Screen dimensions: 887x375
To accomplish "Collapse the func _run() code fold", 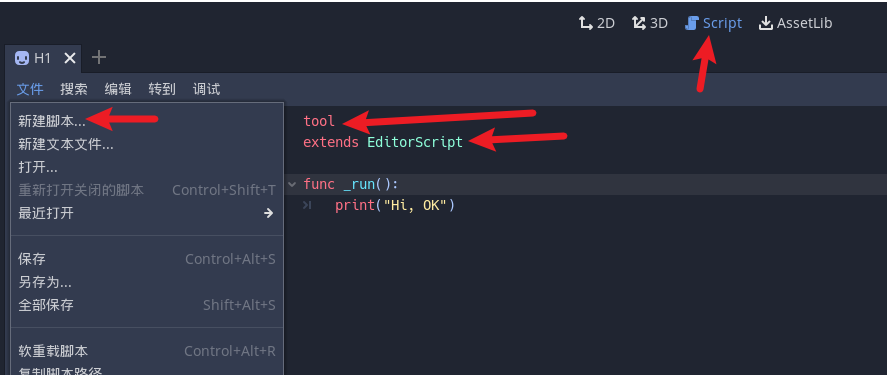I will tap(292, 184).
